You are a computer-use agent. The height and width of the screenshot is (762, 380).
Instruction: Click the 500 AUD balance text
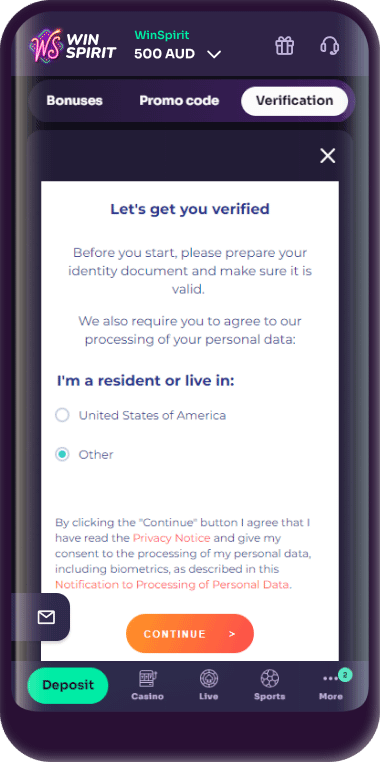(165, 53)
